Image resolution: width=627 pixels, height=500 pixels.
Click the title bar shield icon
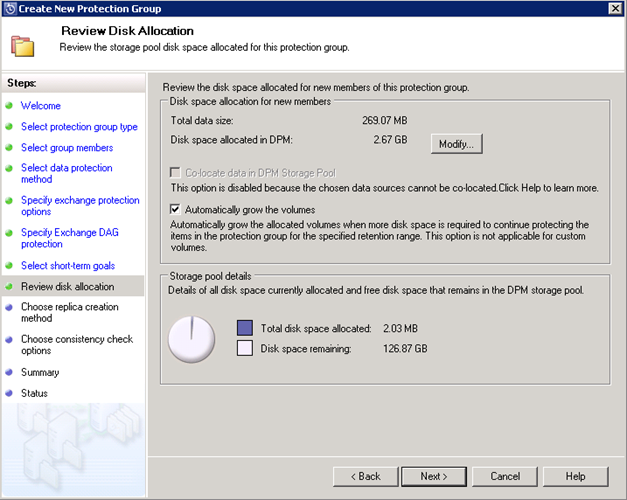click(x=9, y=8)
